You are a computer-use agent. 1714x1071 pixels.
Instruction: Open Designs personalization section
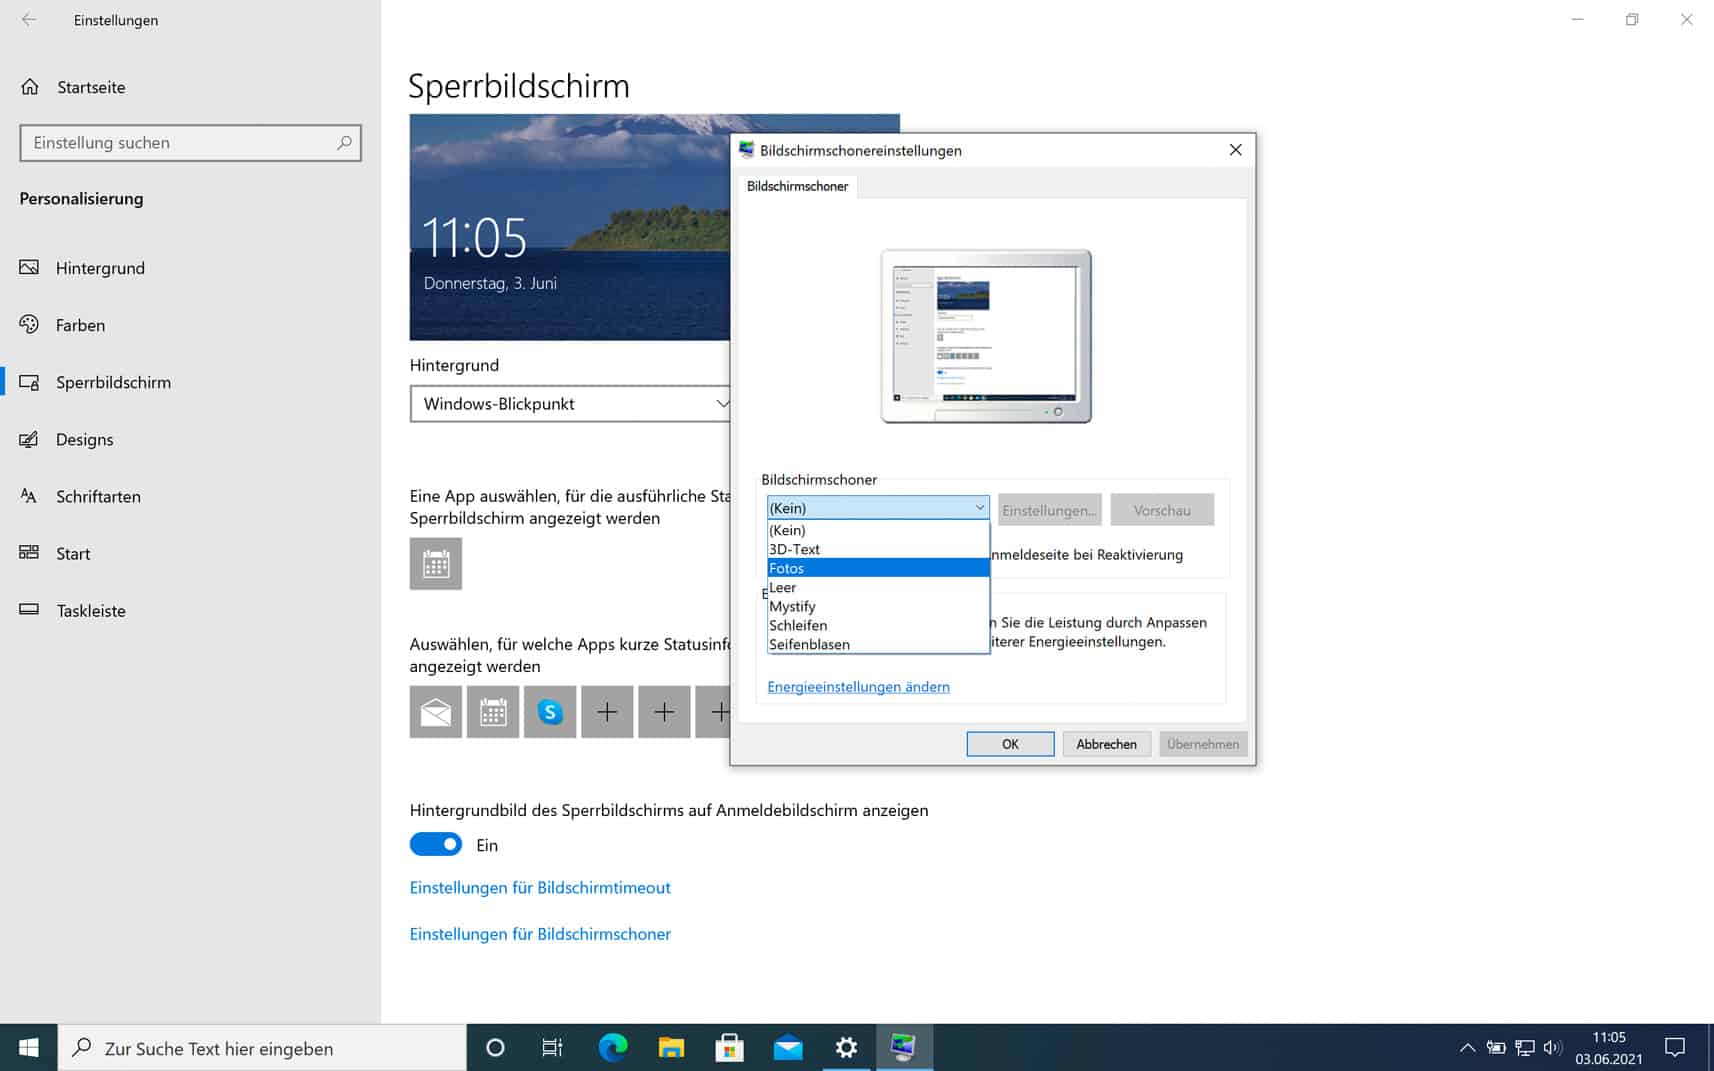click(84, 439)
